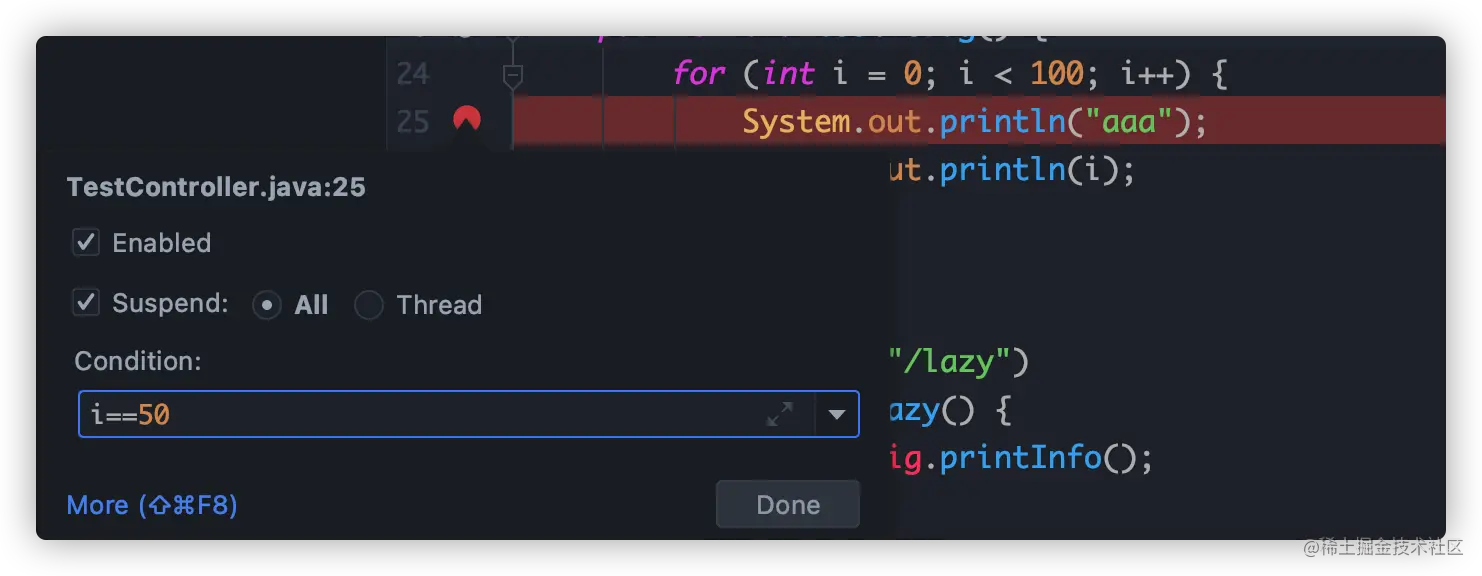The image size is (1482, 576).
Task: Open More breakpoint settings link
Action: (152, 505)
